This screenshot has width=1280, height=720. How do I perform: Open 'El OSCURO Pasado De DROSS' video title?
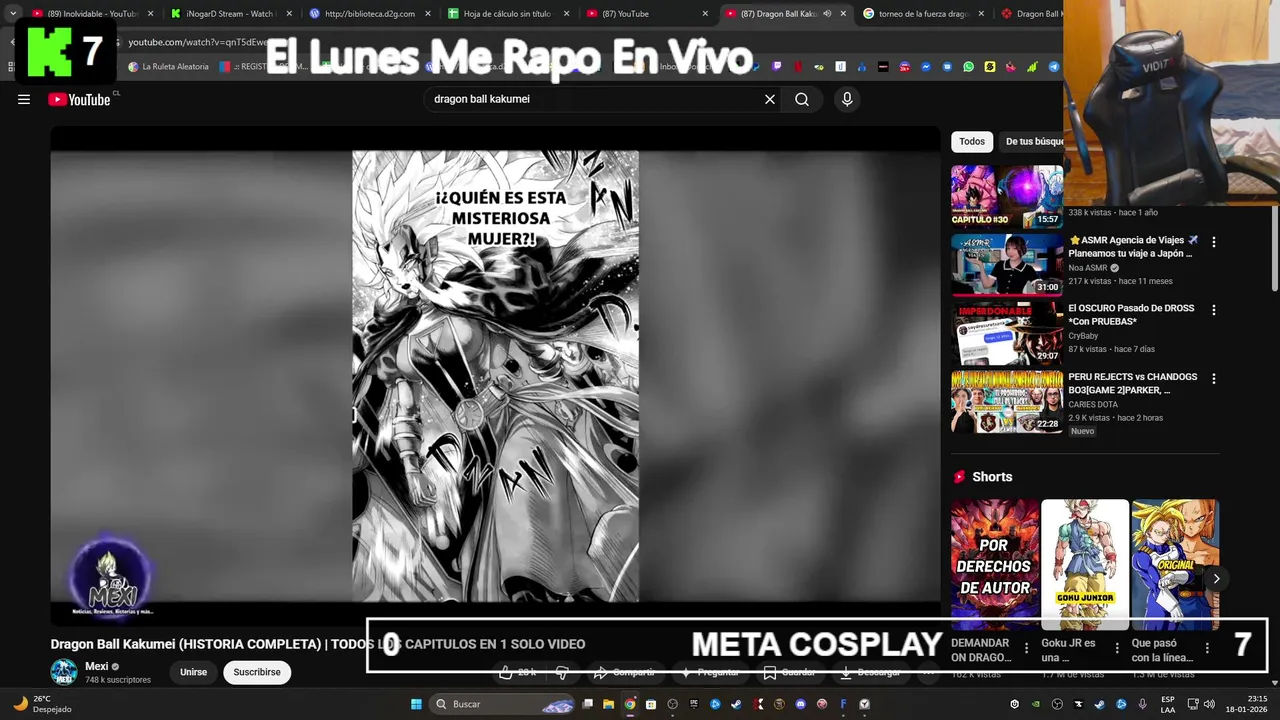(1131, 315)
